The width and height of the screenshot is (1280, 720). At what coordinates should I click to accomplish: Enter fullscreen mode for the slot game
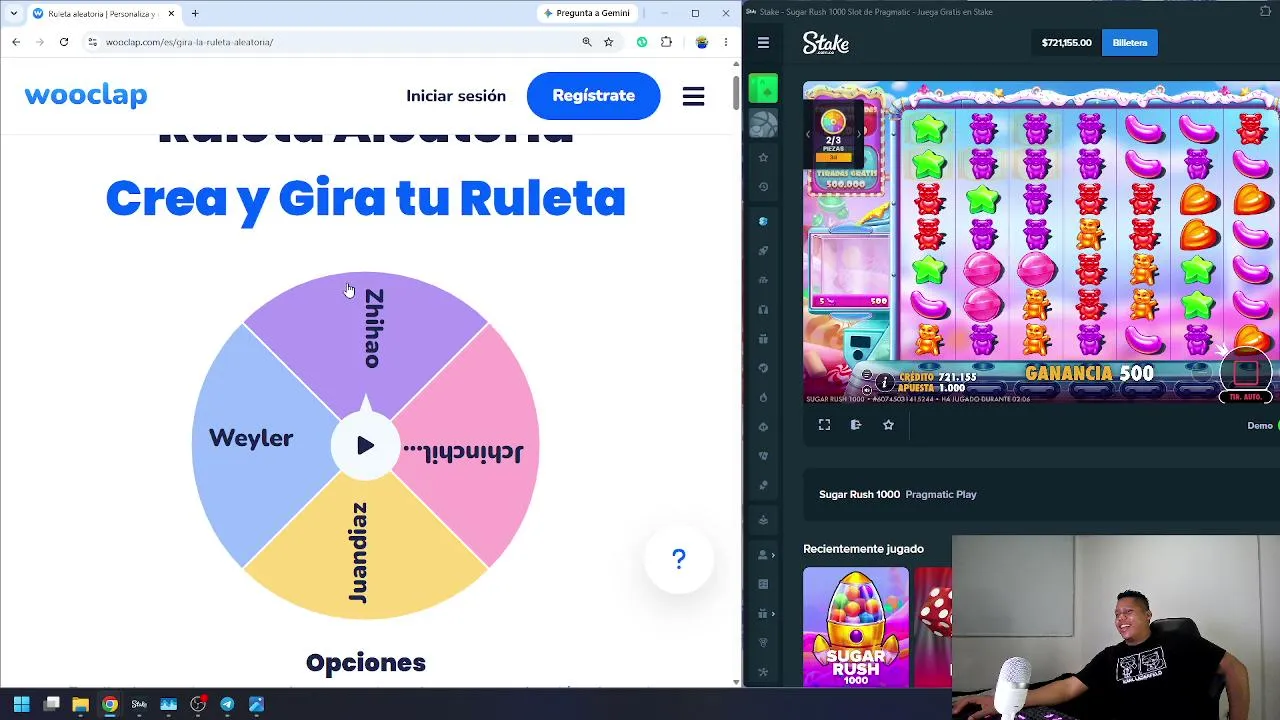tap(824, 425)
